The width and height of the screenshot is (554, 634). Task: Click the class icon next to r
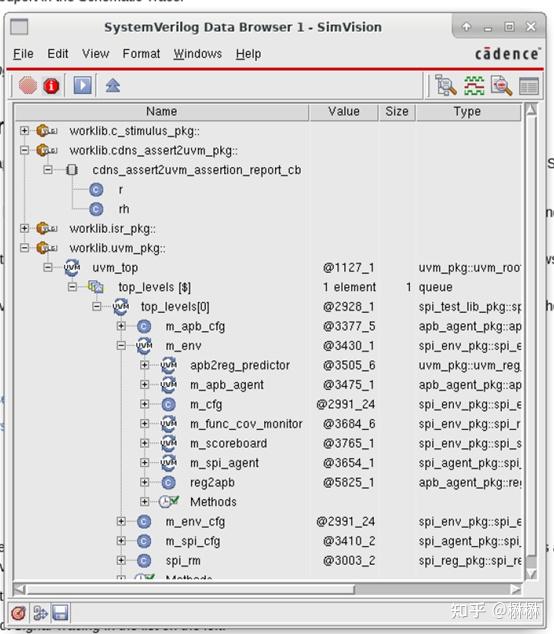[x=96, y=190]
